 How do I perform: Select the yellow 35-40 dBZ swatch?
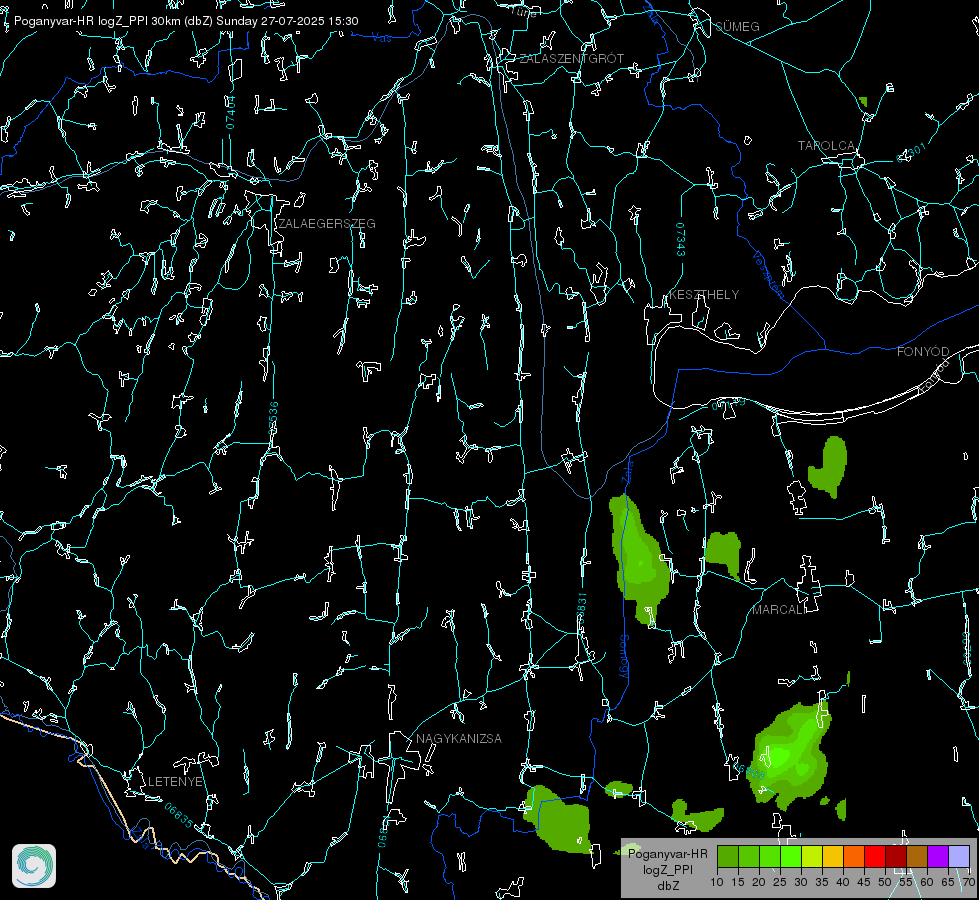click(833, 856)
